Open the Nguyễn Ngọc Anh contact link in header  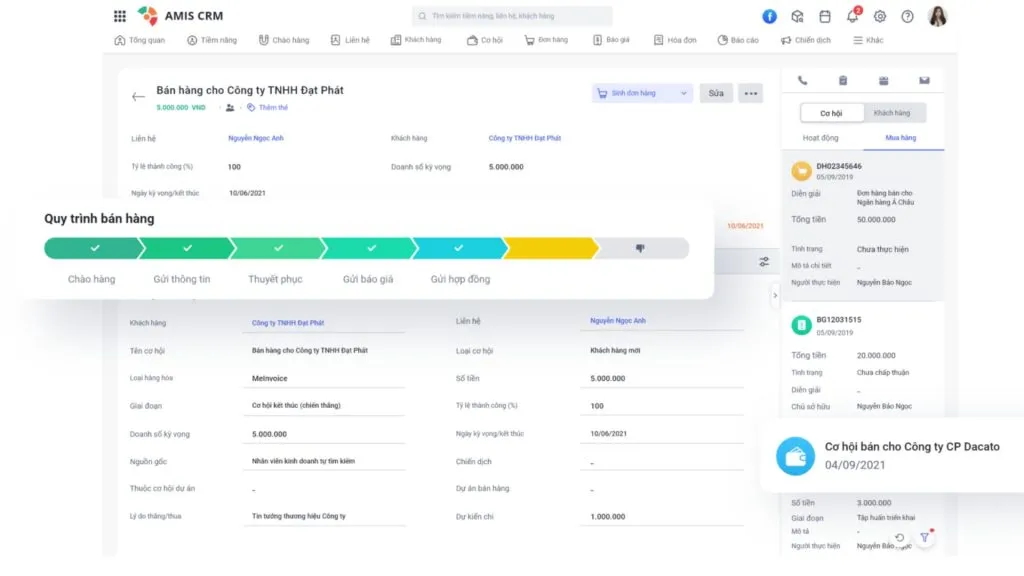point(256,138)
